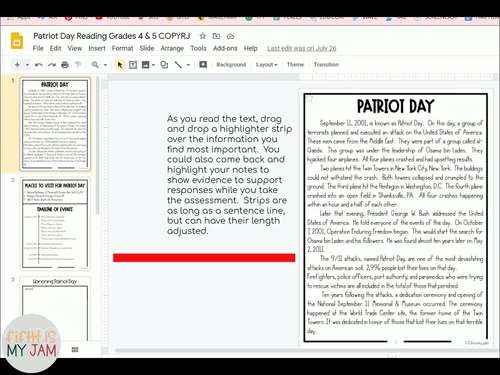Select the red highlighter strip
Screen dimensions: 500x375
click(x=204, y=258)
